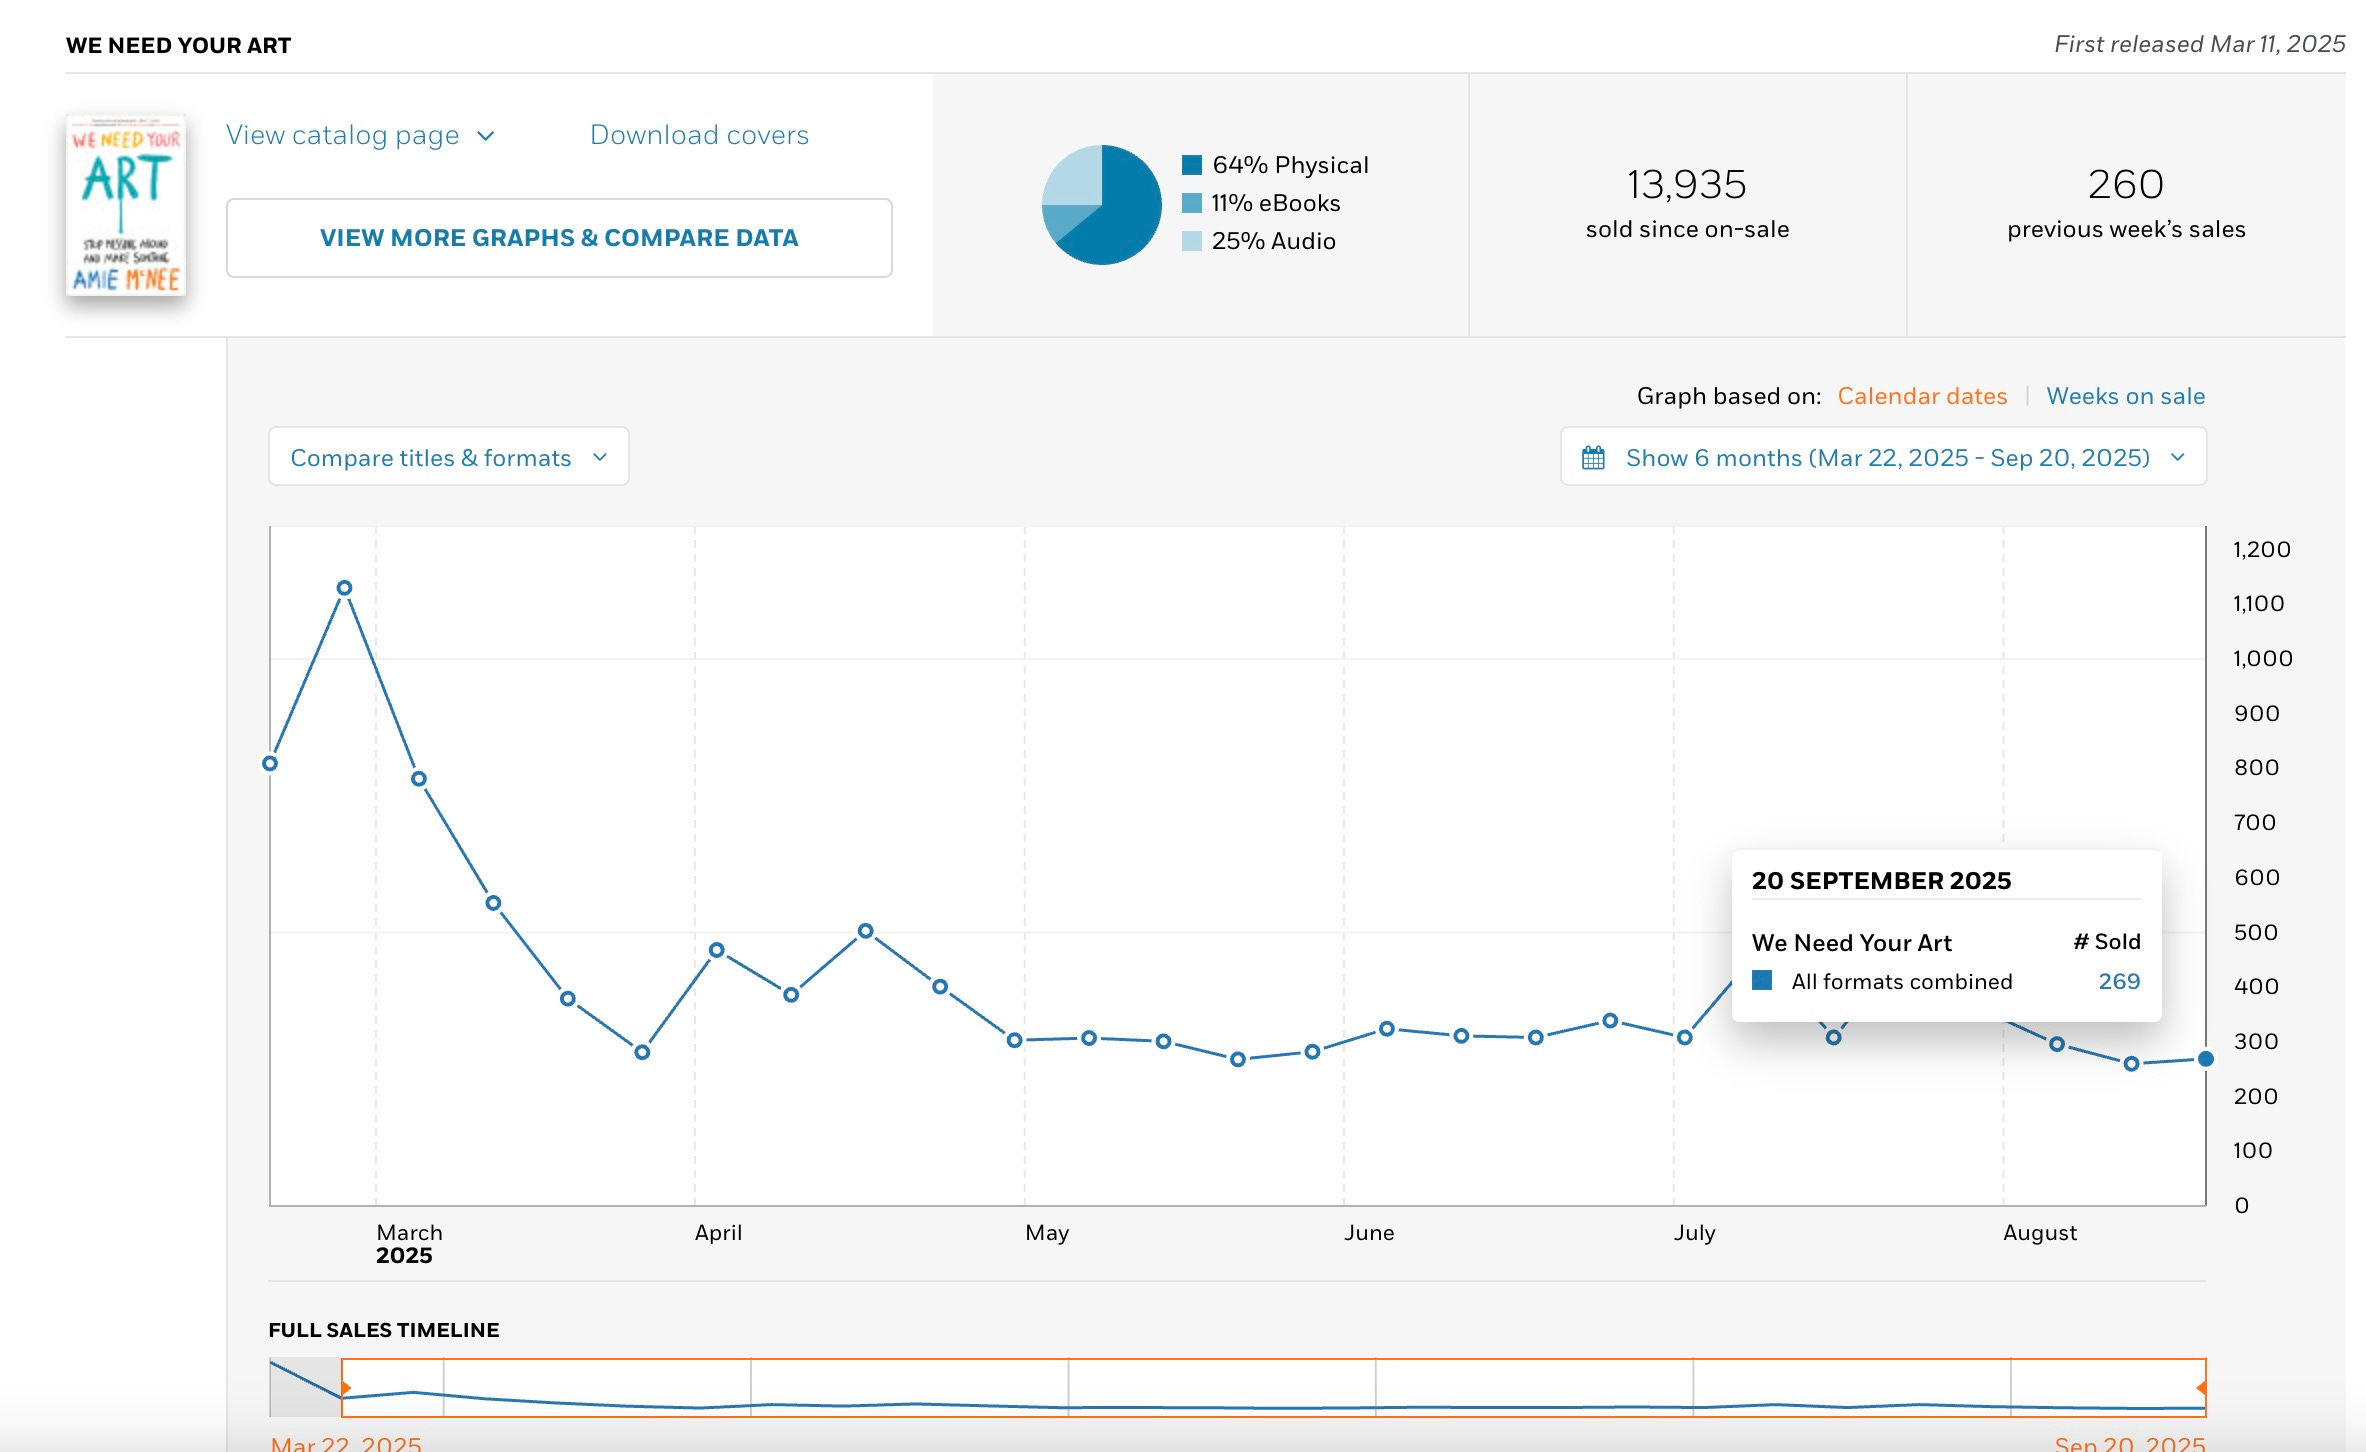The width and height of the screenshot is (2366, 1452).
Task: Click the left orange timeline range handle
Action: click(x=345, y=1387)
